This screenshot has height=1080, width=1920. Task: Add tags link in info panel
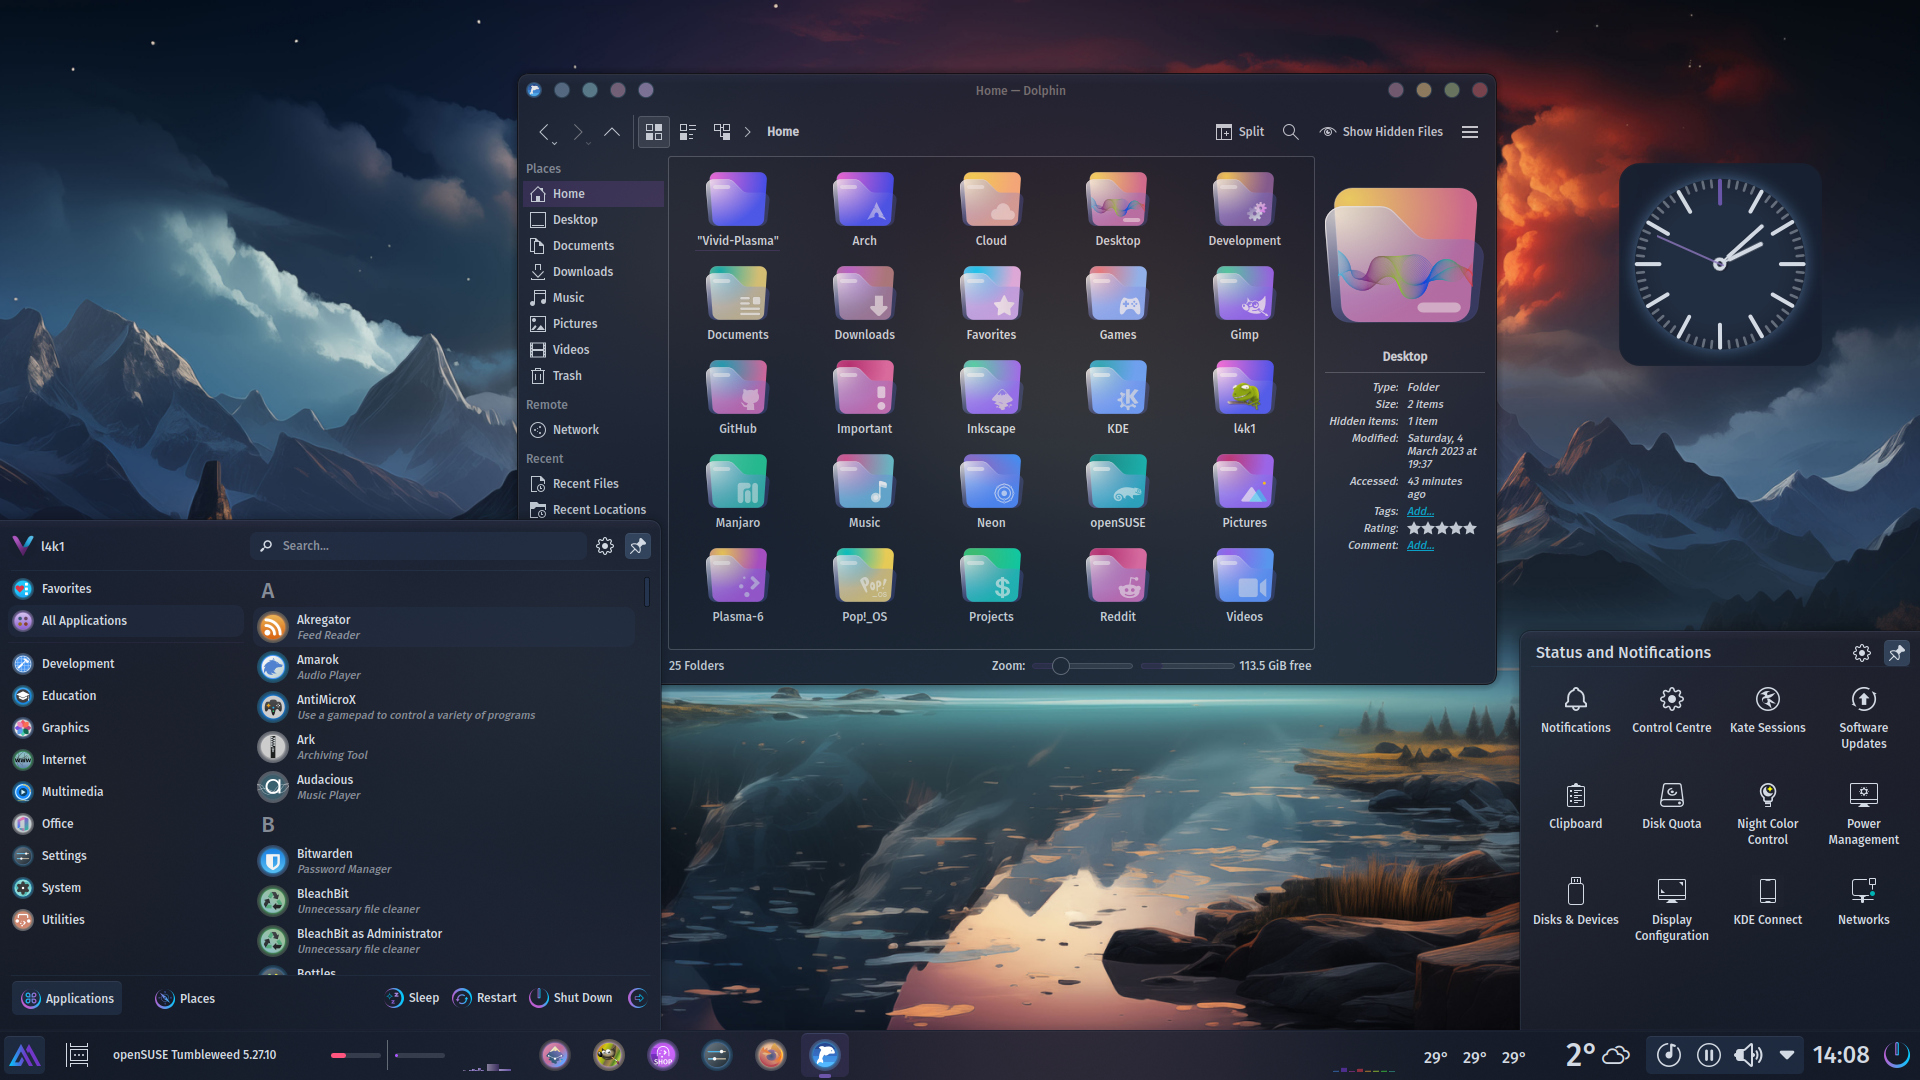click(1420, 512)
